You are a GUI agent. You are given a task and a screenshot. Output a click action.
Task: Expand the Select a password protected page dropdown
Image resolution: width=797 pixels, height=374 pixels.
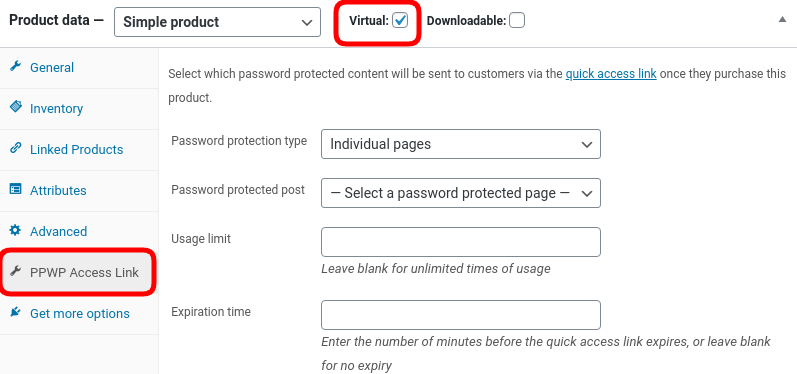pyautogui.click(x=461, y=193)
